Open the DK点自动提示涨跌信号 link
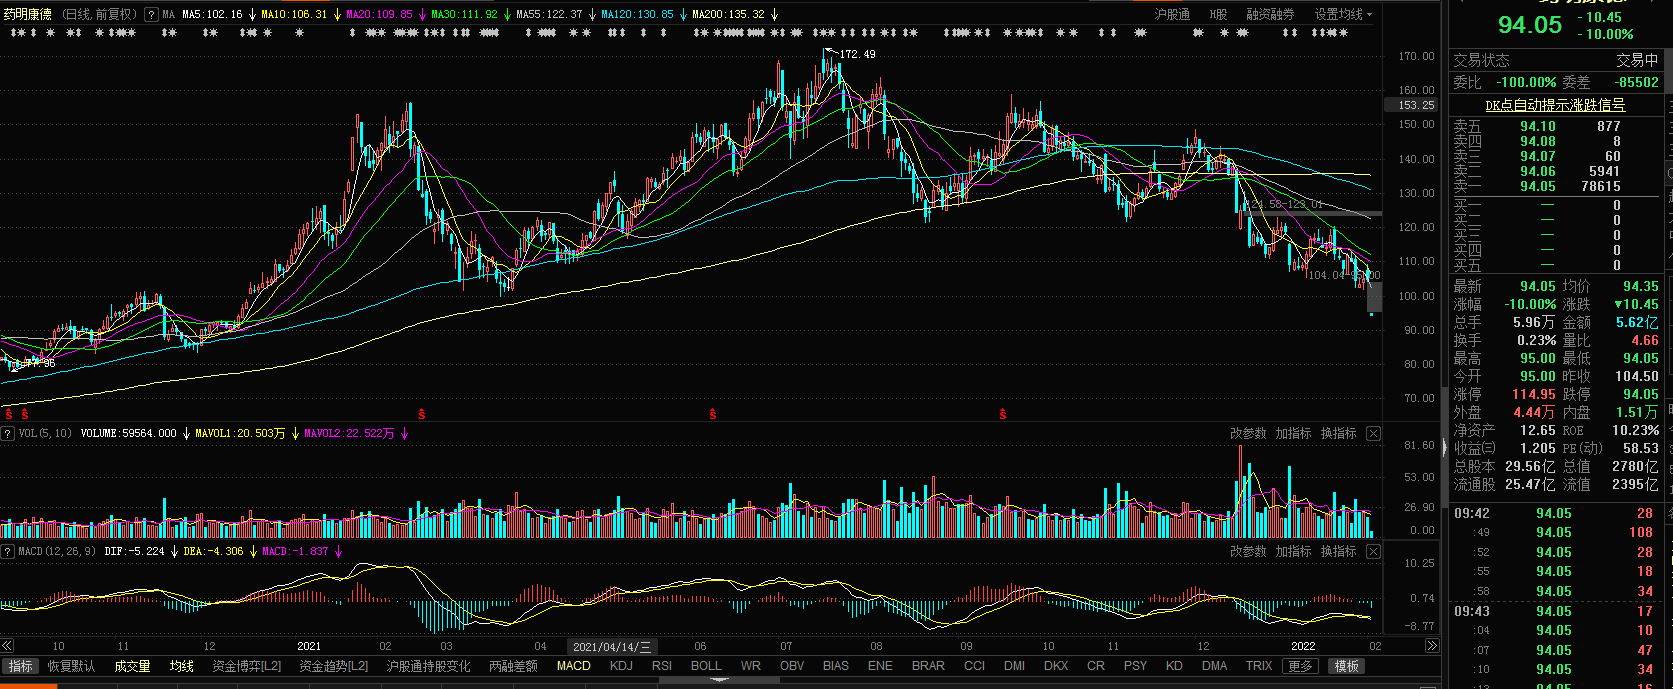Screen dimensions: 1673x689 click(1555, 105)
